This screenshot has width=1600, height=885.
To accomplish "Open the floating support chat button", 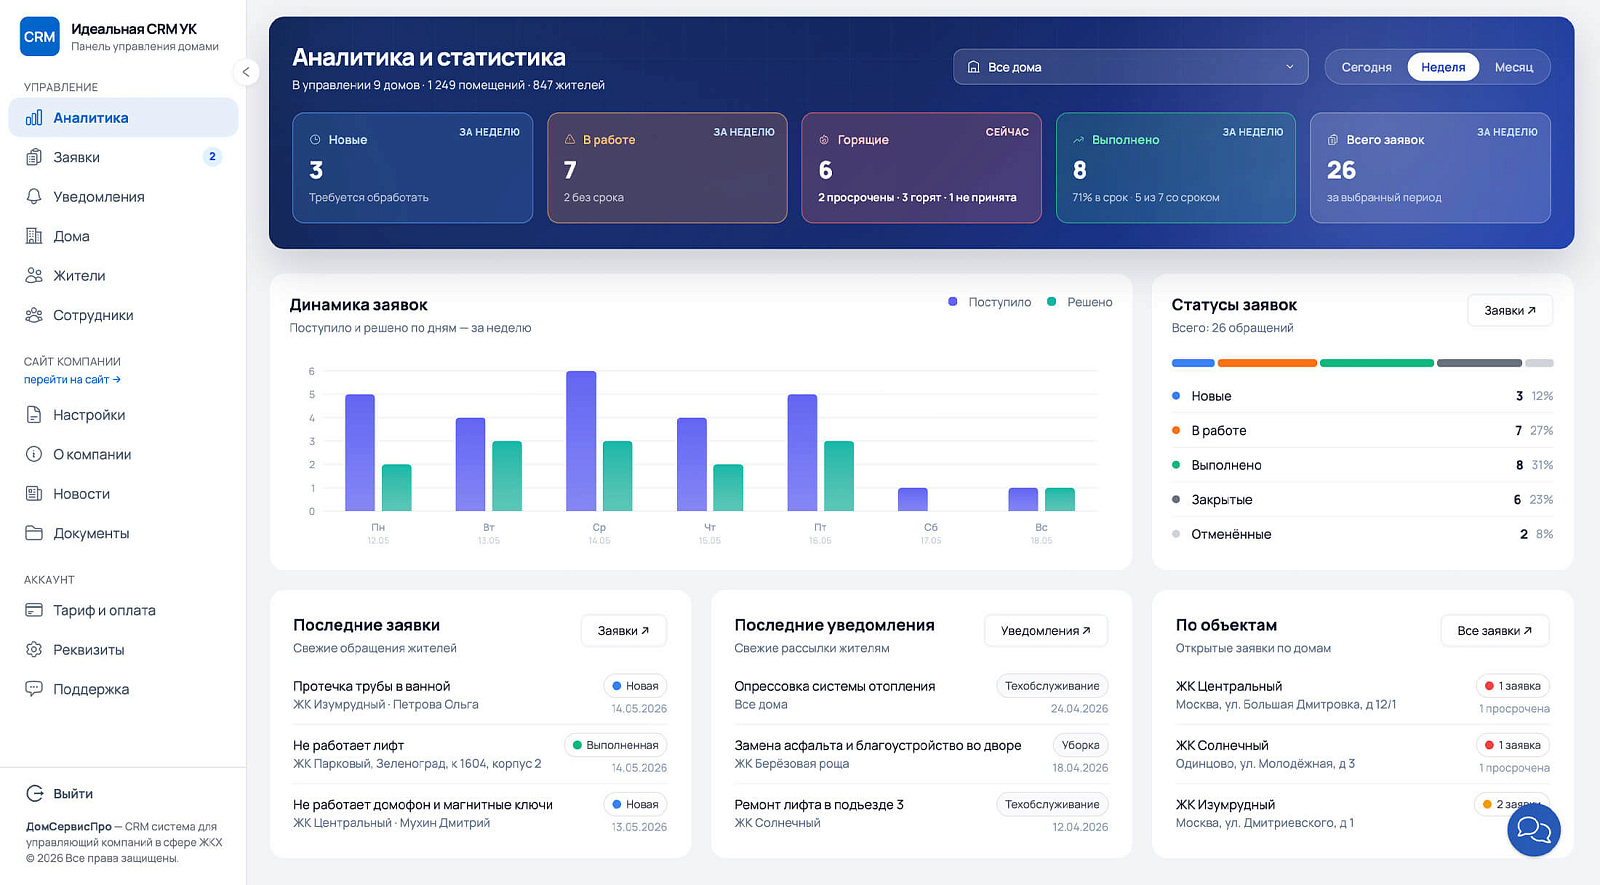I will pyautogui.click(x=1534, y=830).
